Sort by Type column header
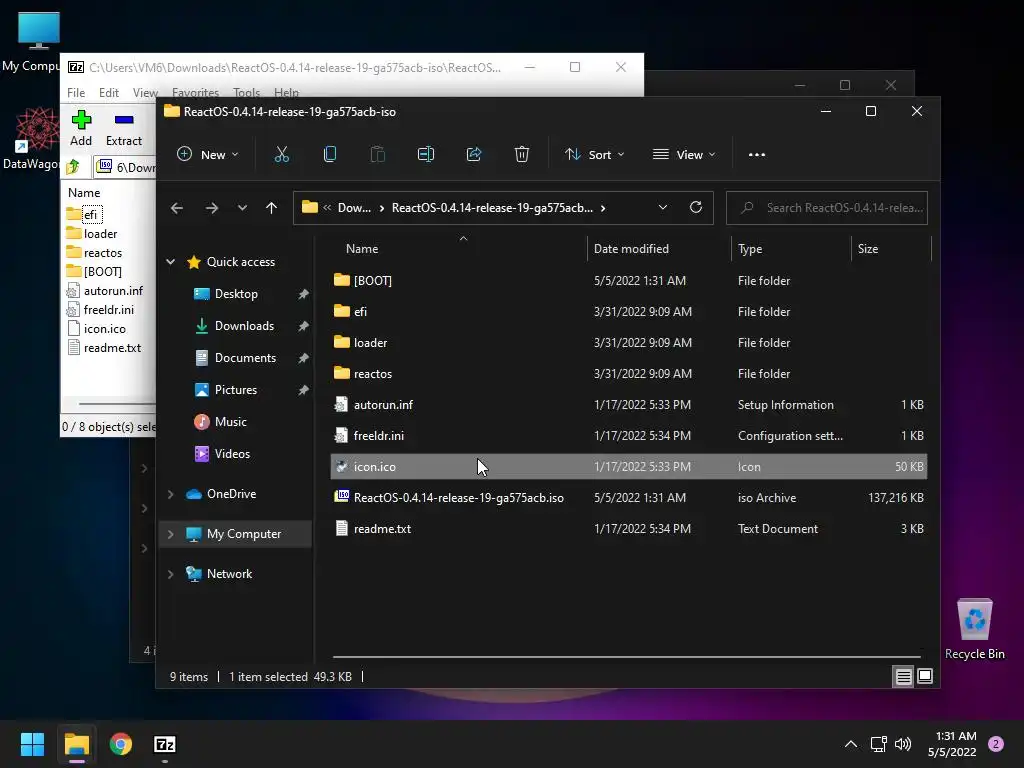This screenshot has height=768, width=1024. click(x=792, y=249)
